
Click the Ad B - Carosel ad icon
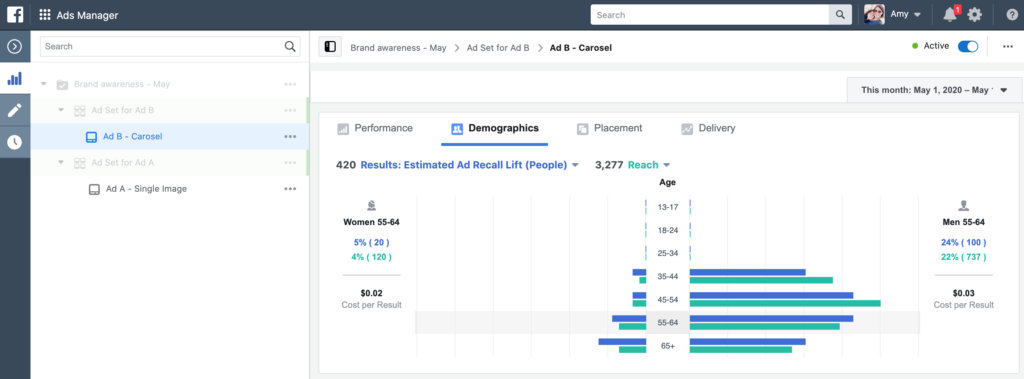tap(91, 137)
